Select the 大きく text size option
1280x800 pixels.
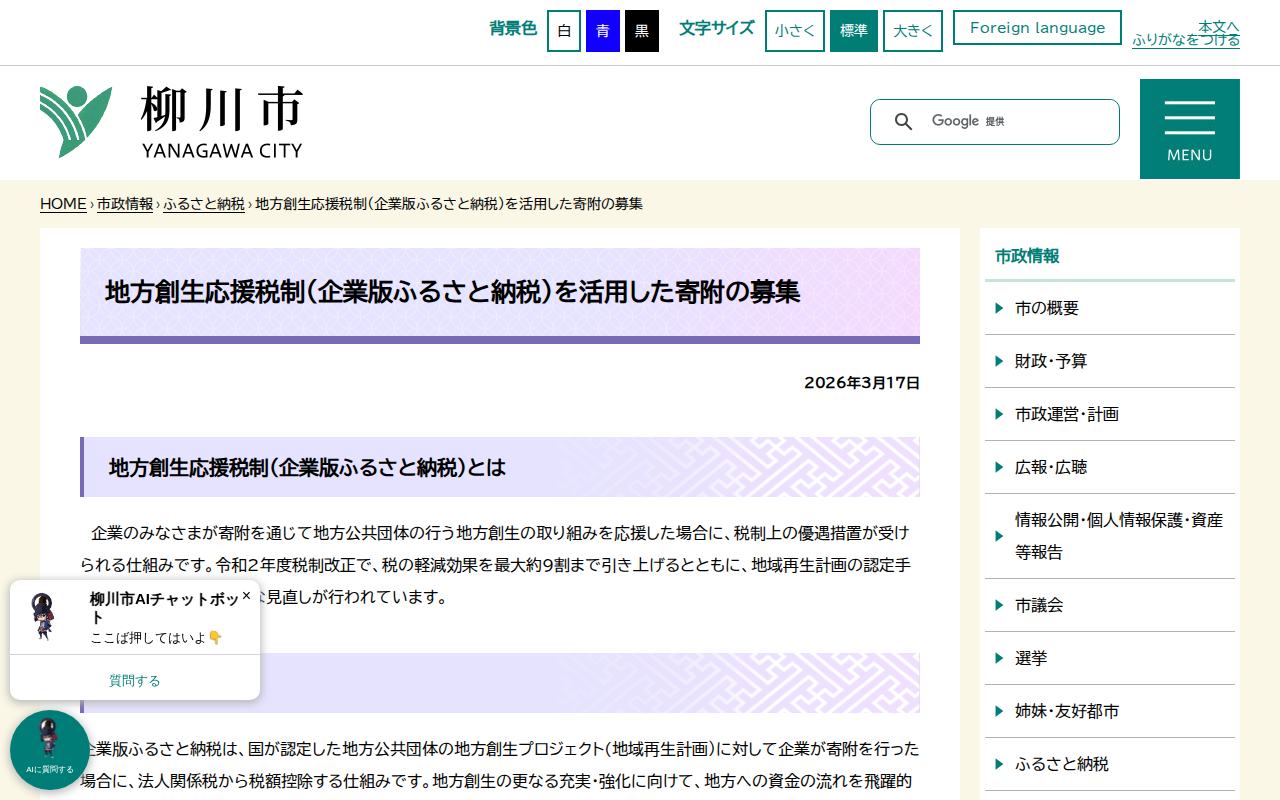tap(912, 30)
